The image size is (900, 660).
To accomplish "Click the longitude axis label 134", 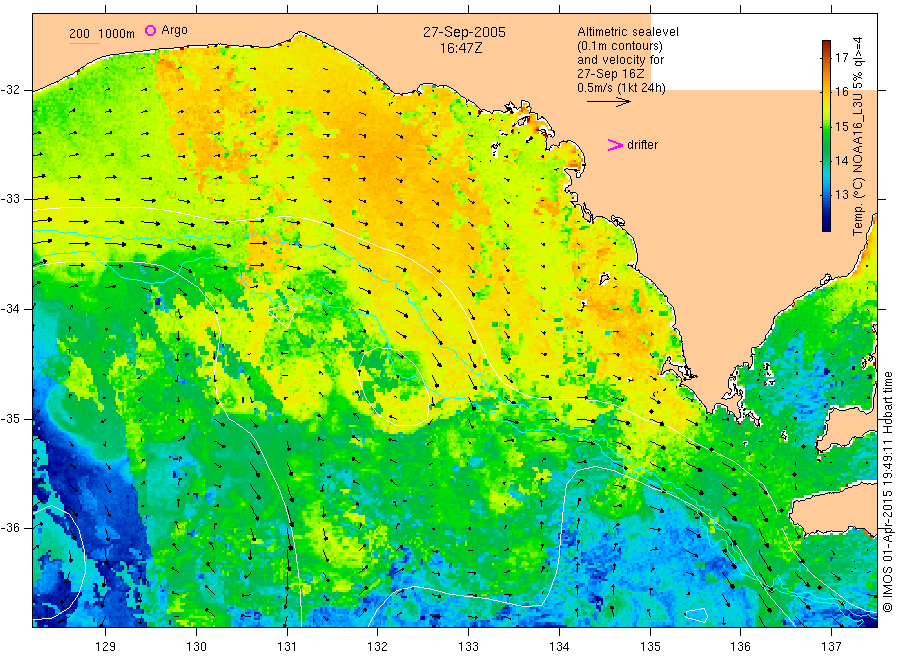I will coord(559,647).
